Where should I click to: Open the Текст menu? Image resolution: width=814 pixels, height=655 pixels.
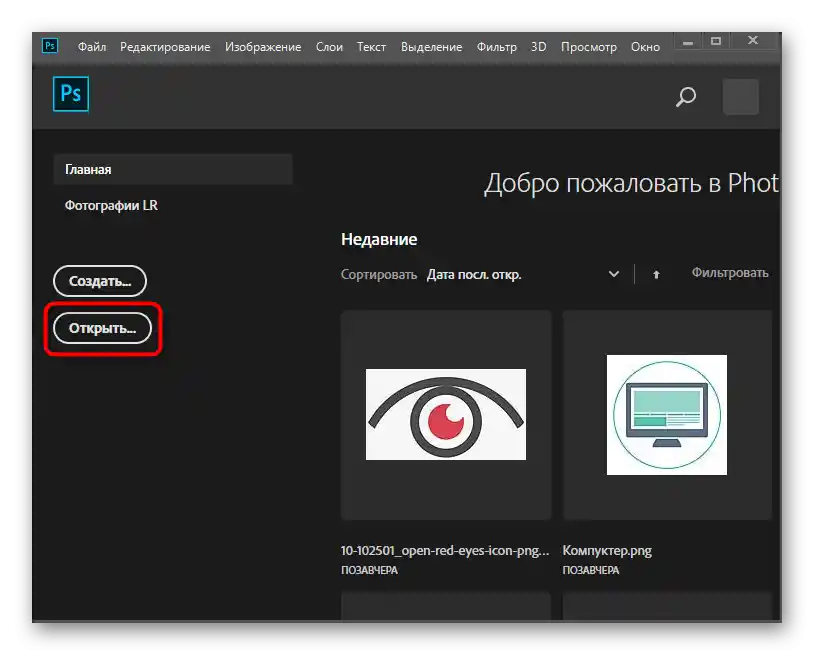coord(371,47)
